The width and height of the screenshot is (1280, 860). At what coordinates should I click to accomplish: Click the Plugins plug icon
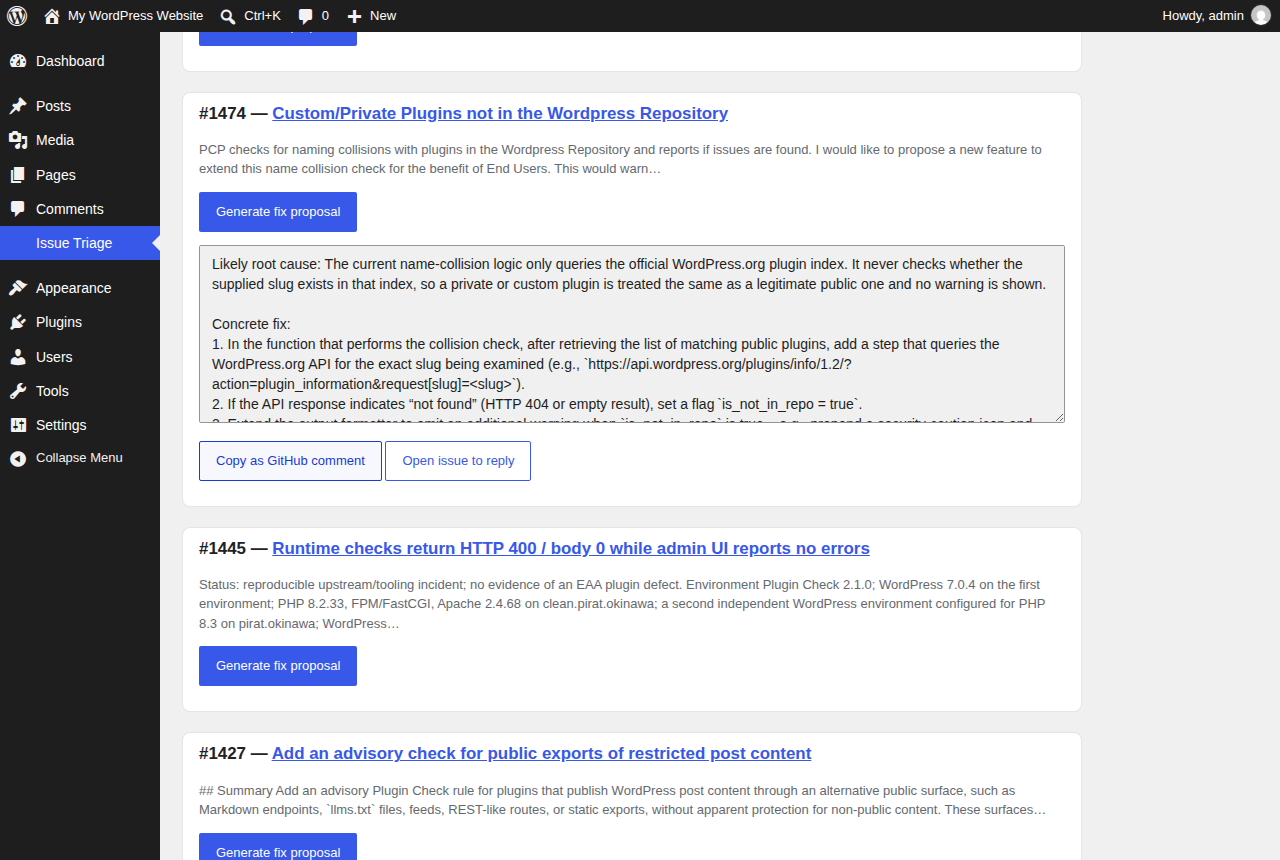coord(18,322)
